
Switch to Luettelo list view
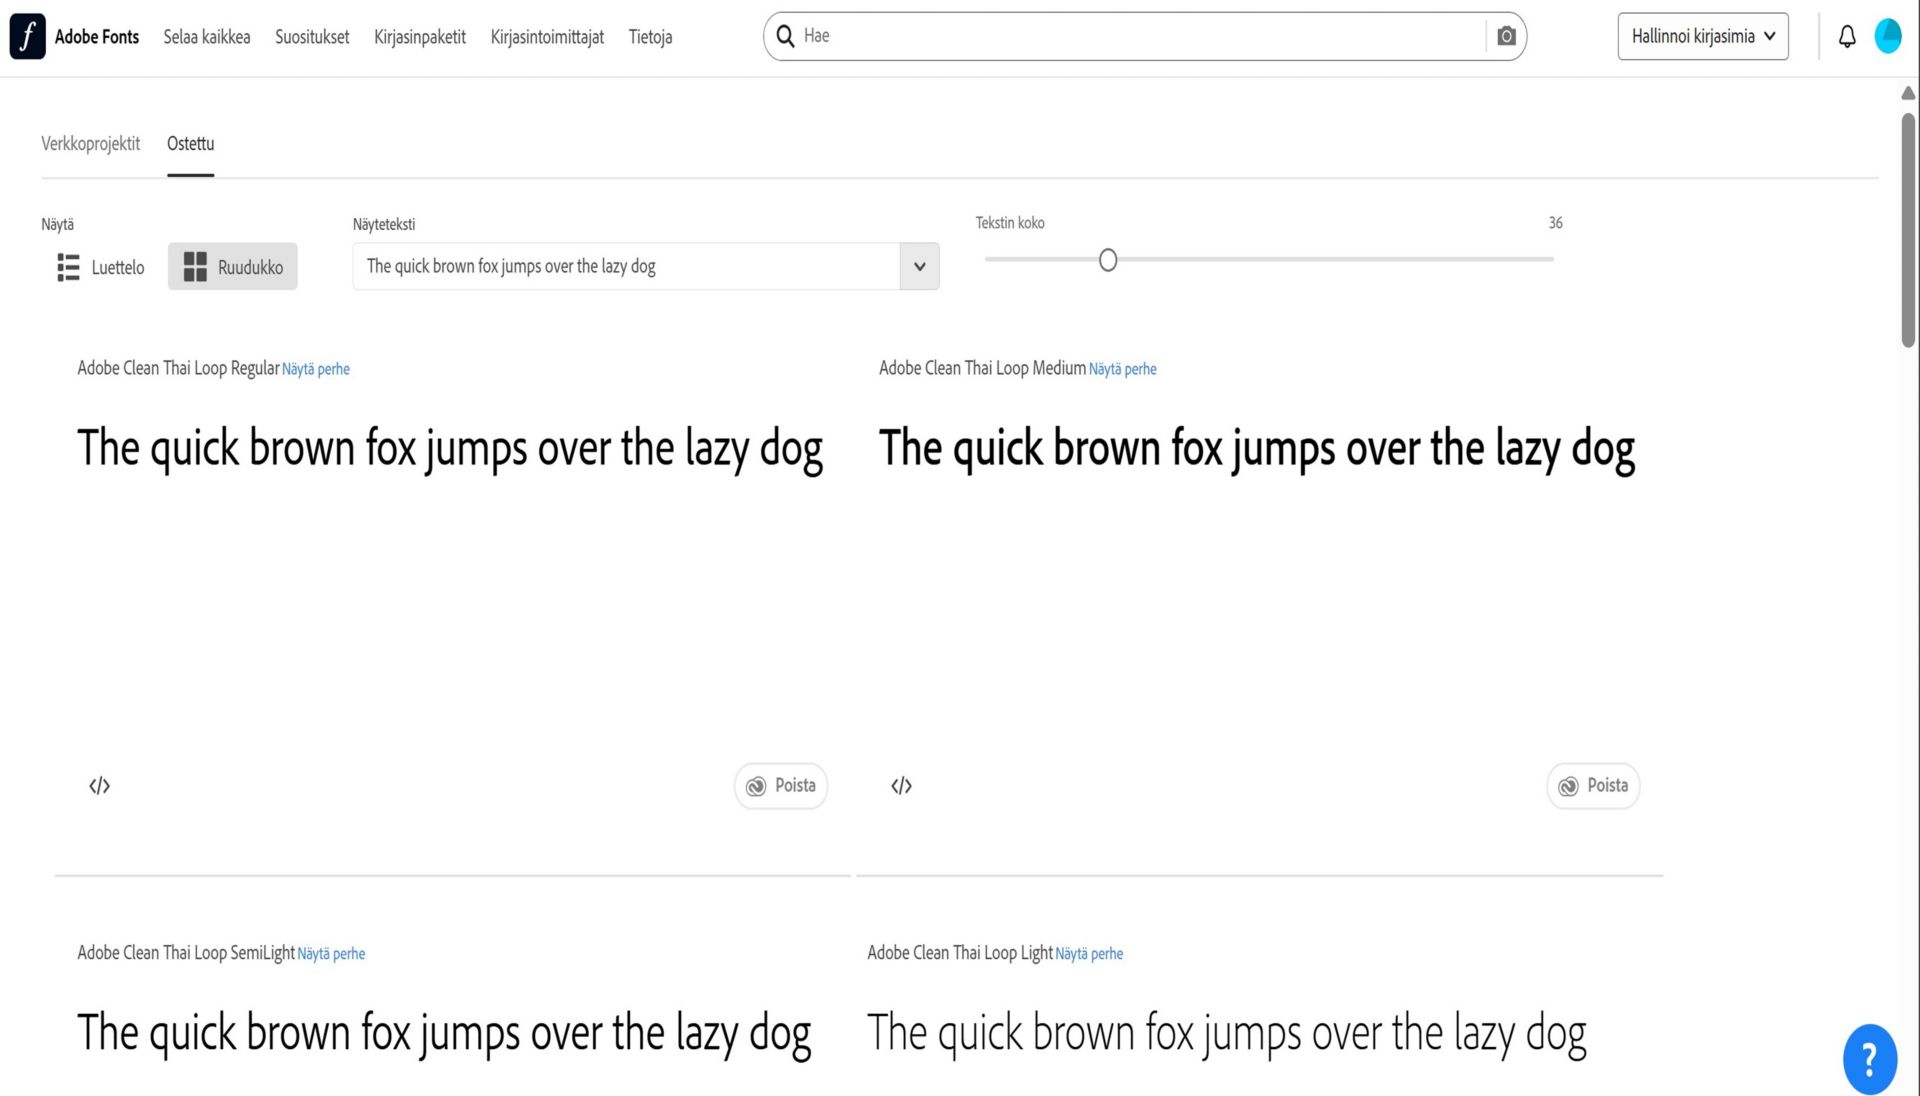[x=101, y=267]
